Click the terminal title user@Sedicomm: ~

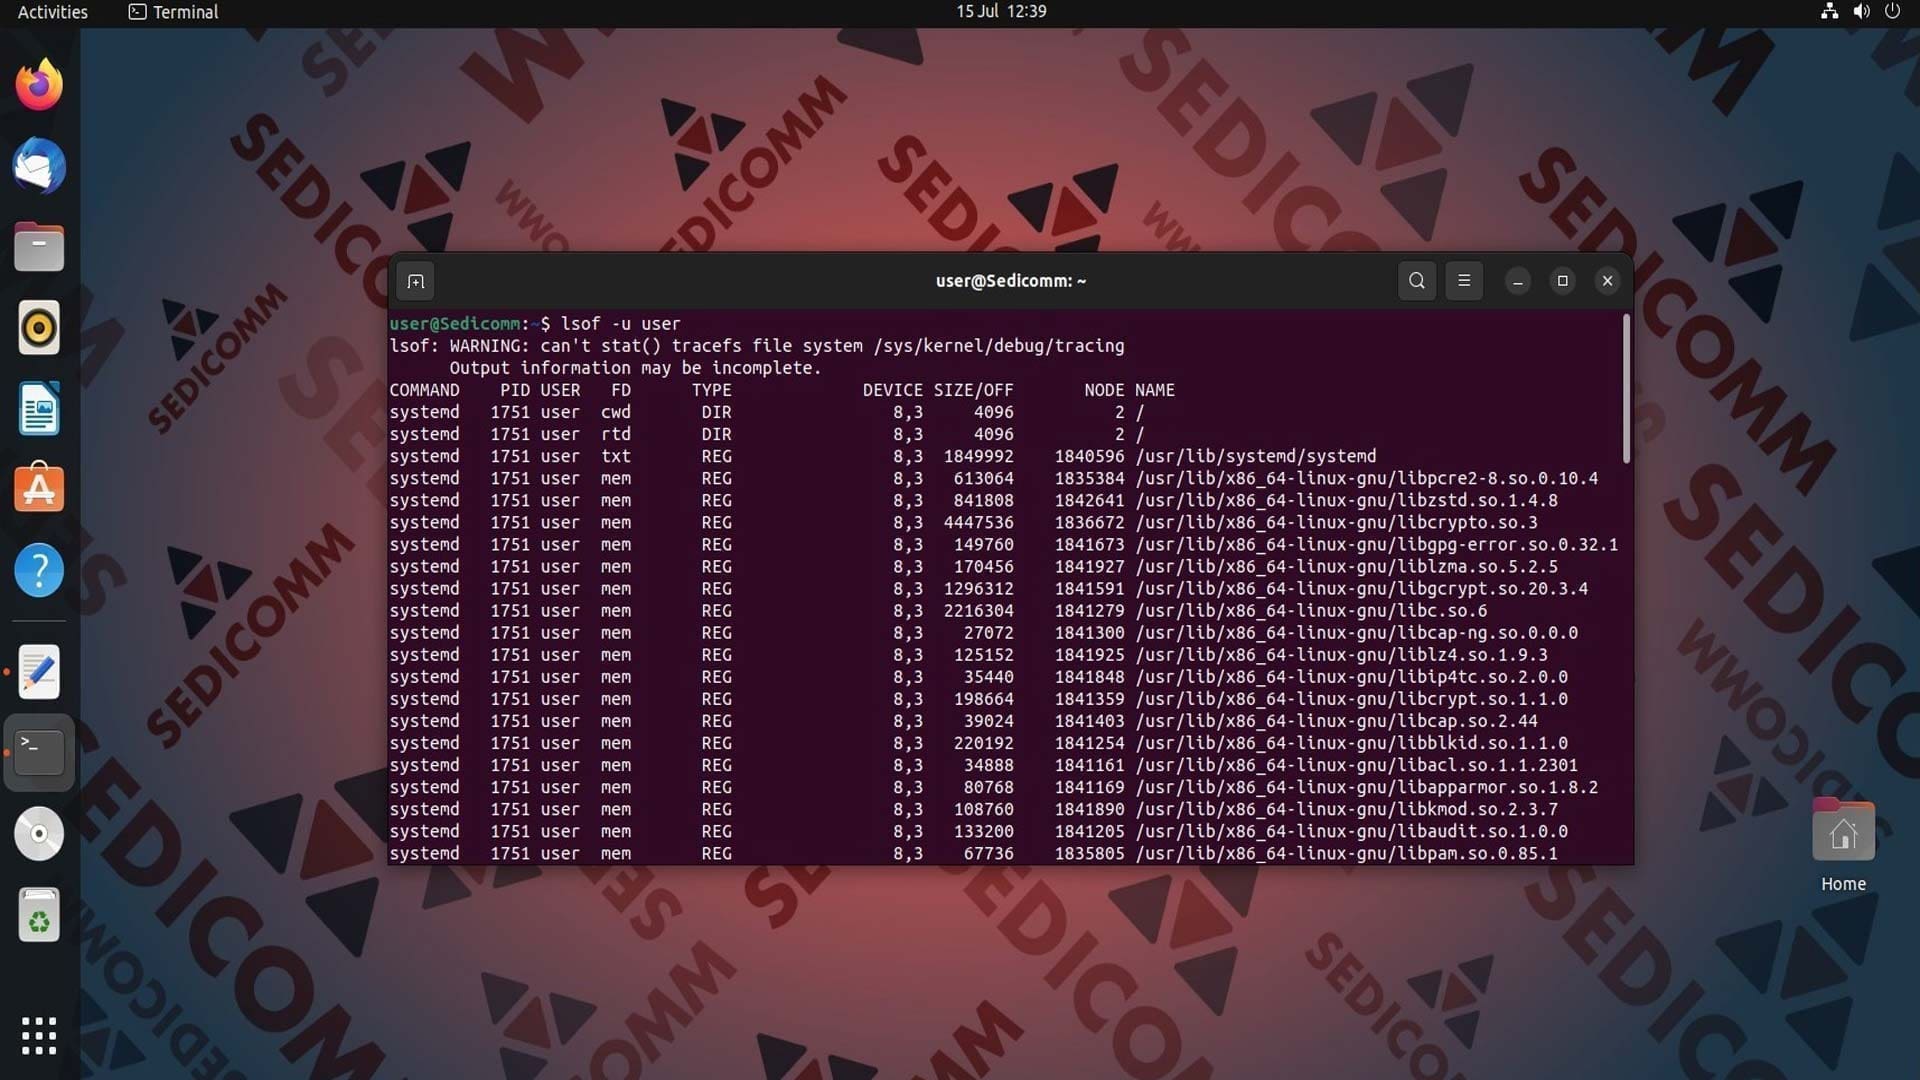tap(1010, 281)
